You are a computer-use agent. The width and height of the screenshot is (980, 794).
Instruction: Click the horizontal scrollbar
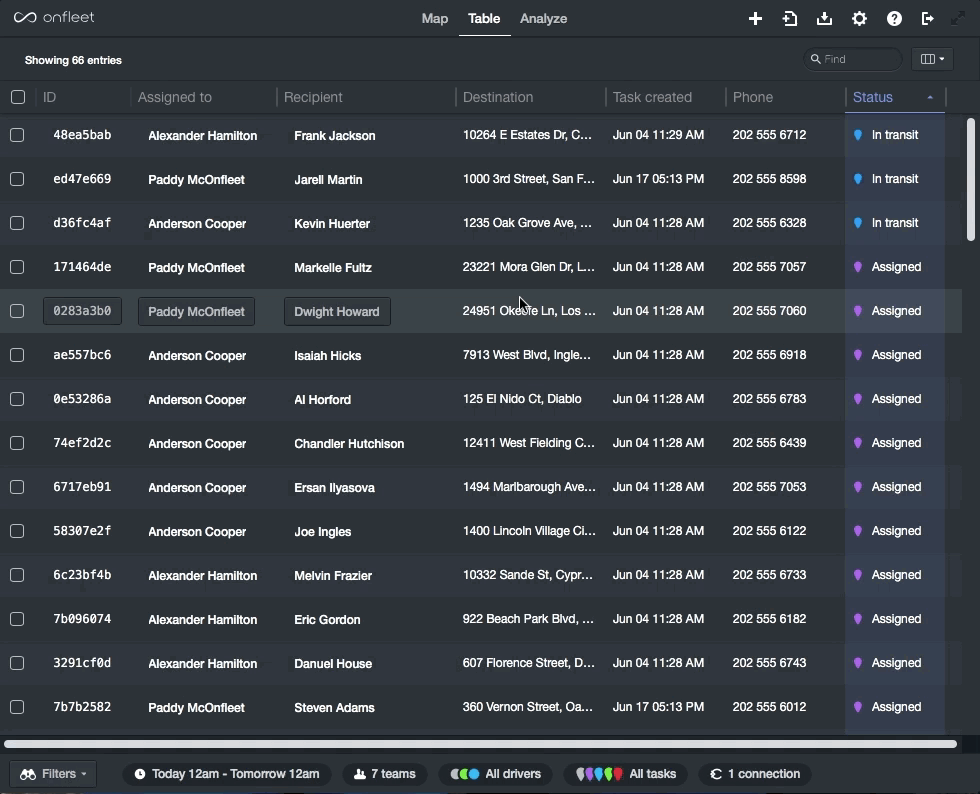480,744
